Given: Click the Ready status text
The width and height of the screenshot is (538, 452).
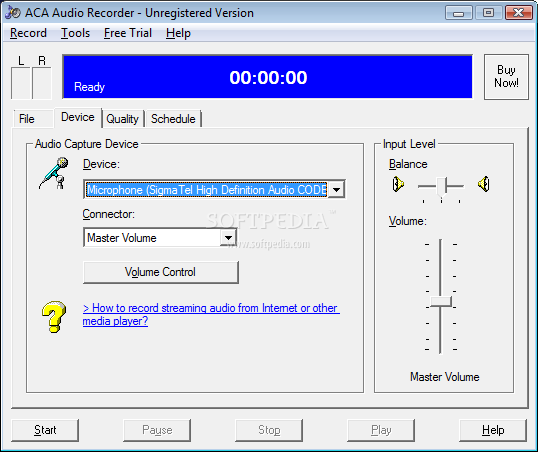Looking at the screenshot, I should point(89,87).
